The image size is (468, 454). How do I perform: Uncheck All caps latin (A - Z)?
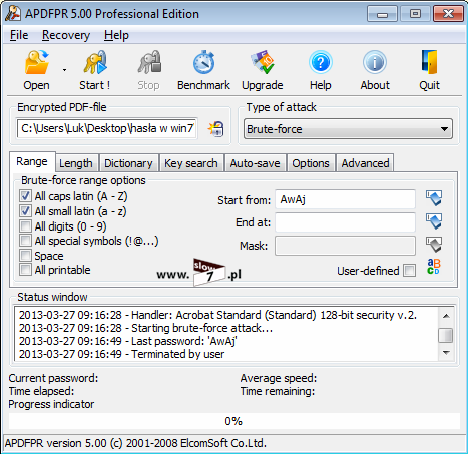click(x=25, y=196)
